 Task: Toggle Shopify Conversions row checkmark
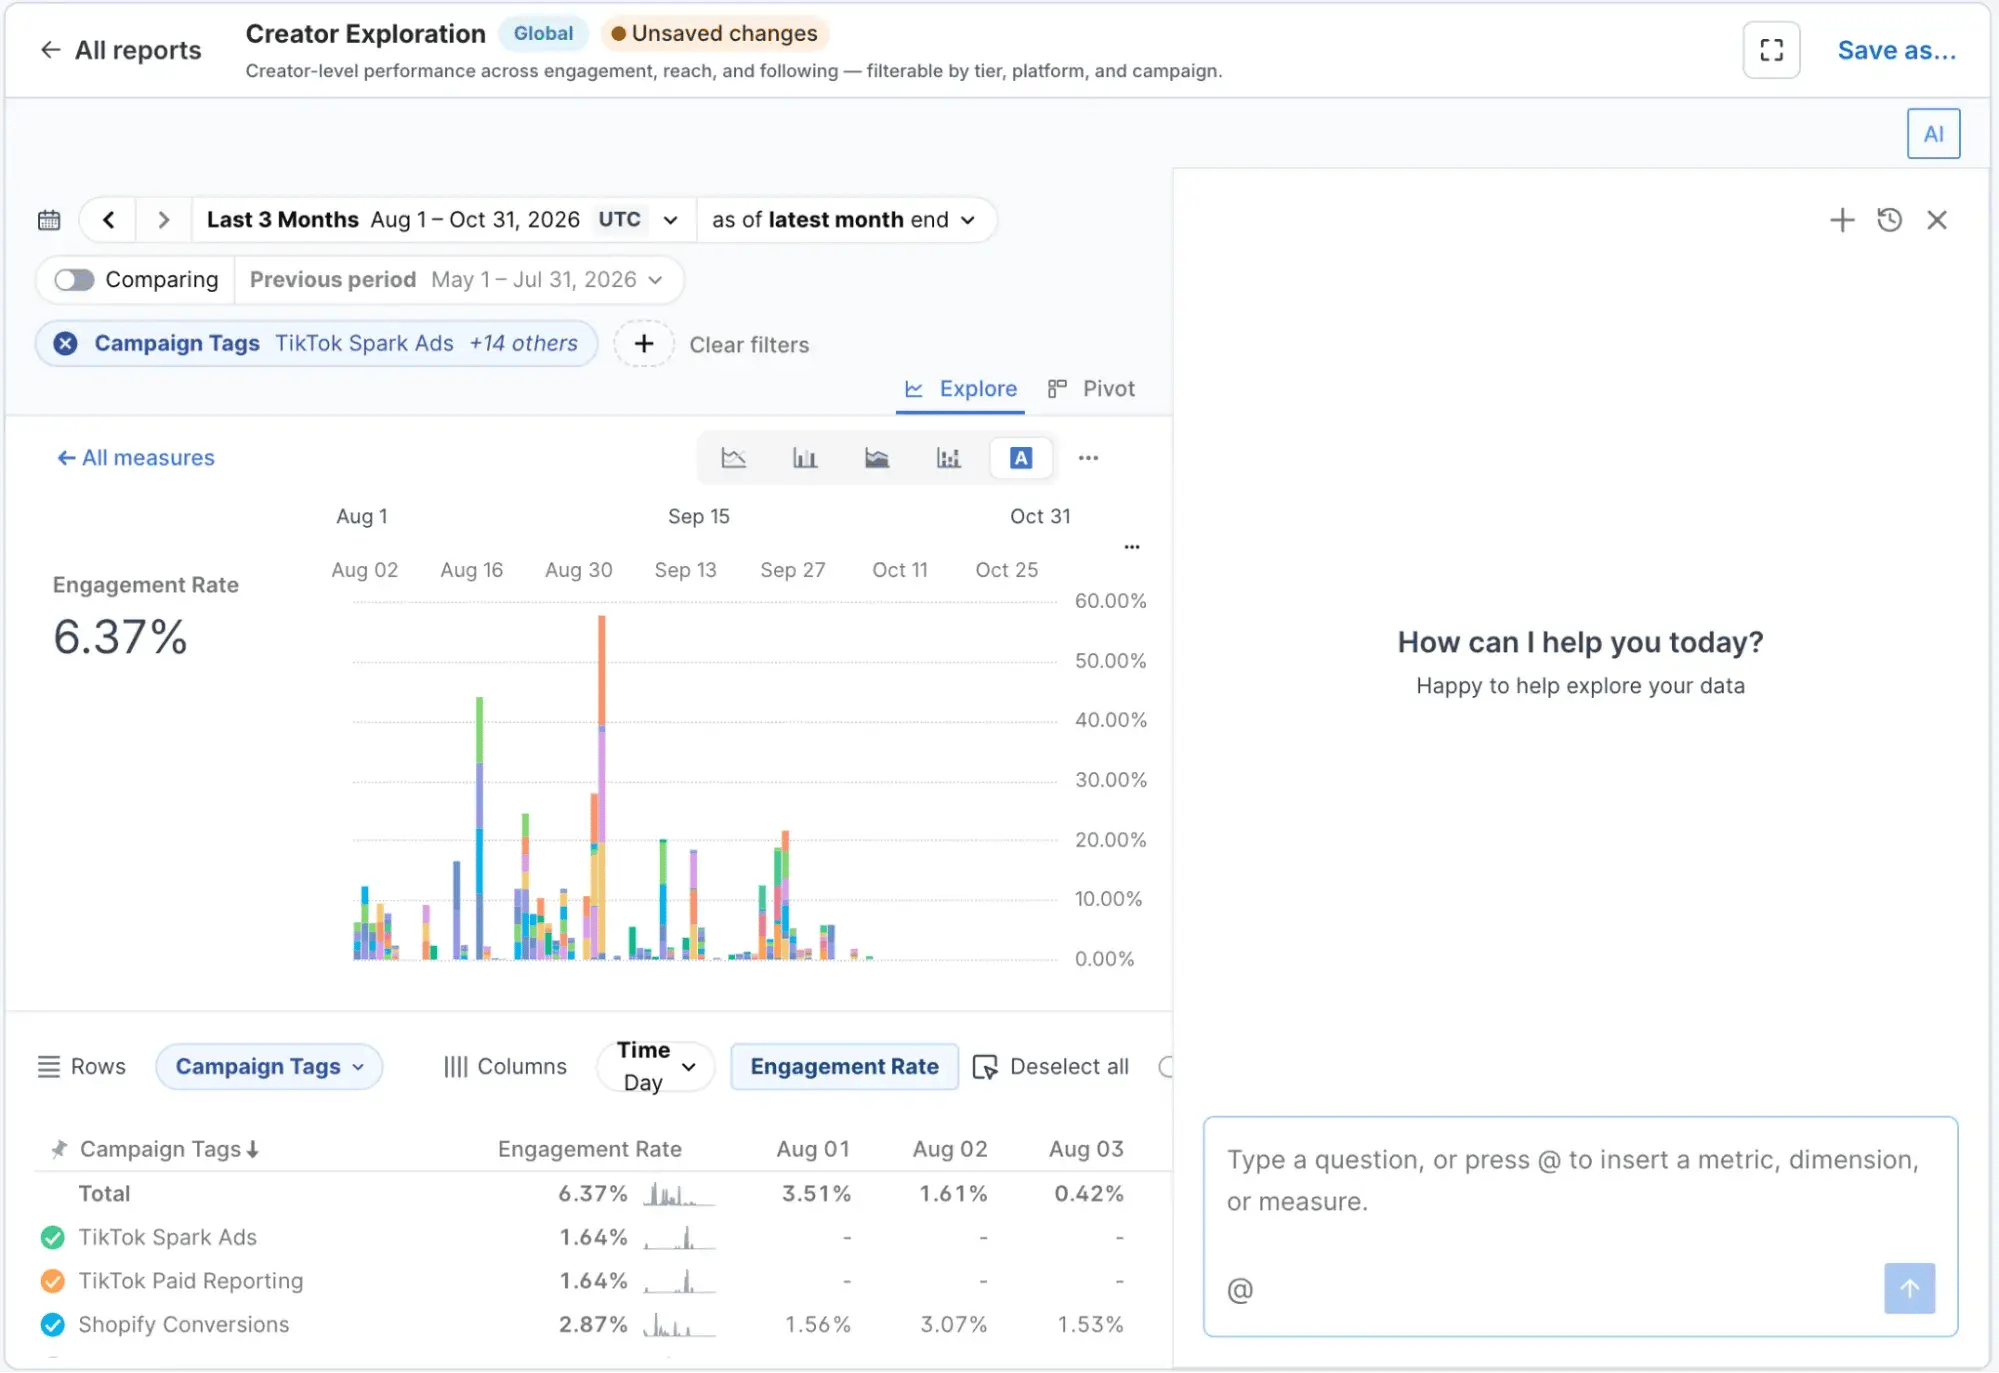(x=53, y=1325)
